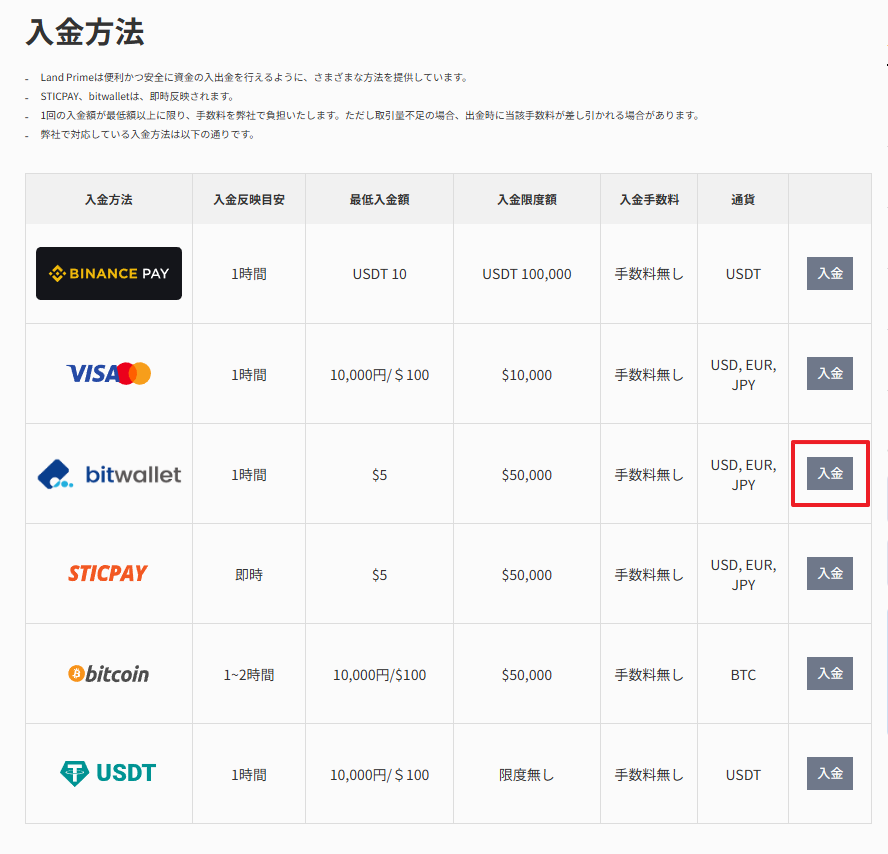The image size is (888, 854).
Task: Click the 1時間 cell in bitwallet row
Action: pyautogui.click(x=249, y=475)
